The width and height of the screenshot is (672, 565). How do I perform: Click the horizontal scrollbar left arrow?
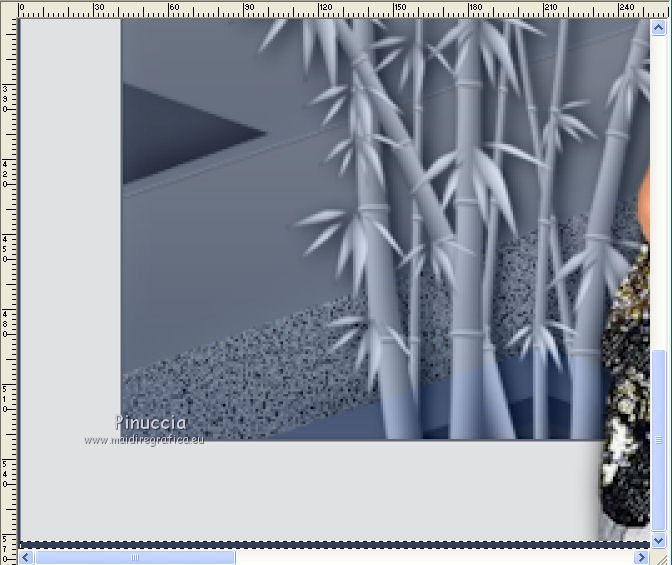pos(26,557)
